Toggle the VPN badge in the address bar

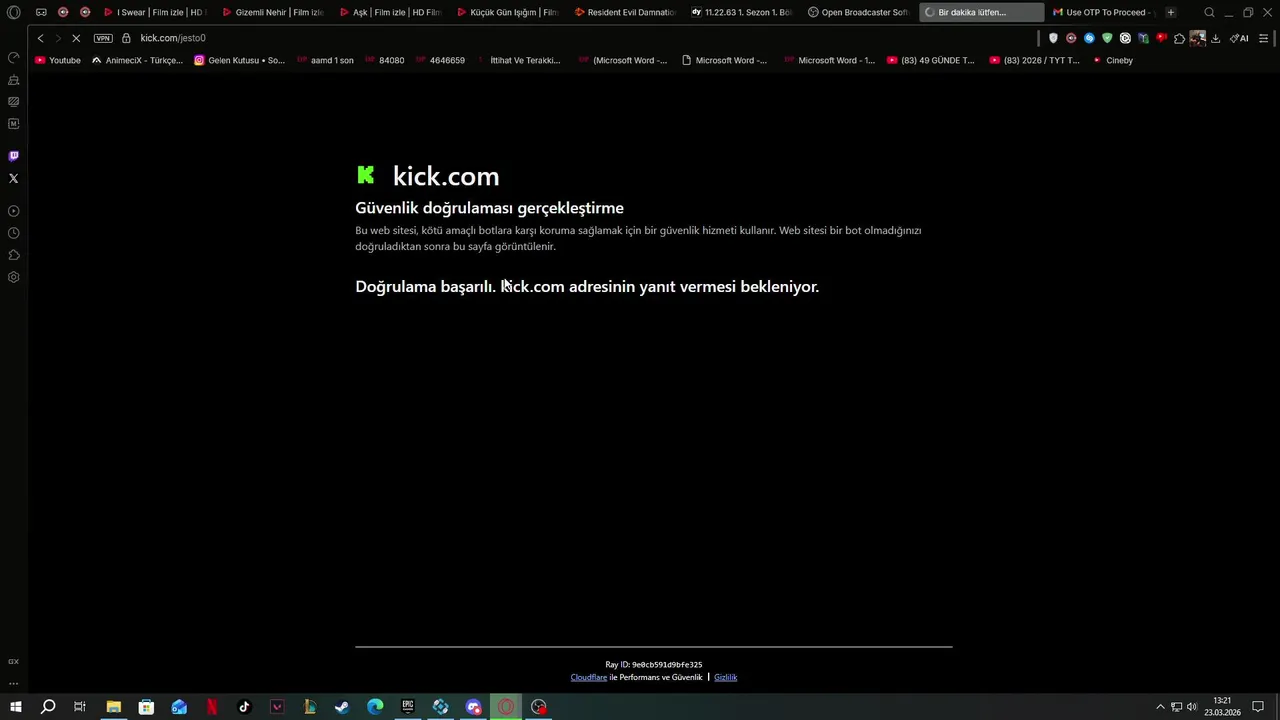click(x=103, y=38)
